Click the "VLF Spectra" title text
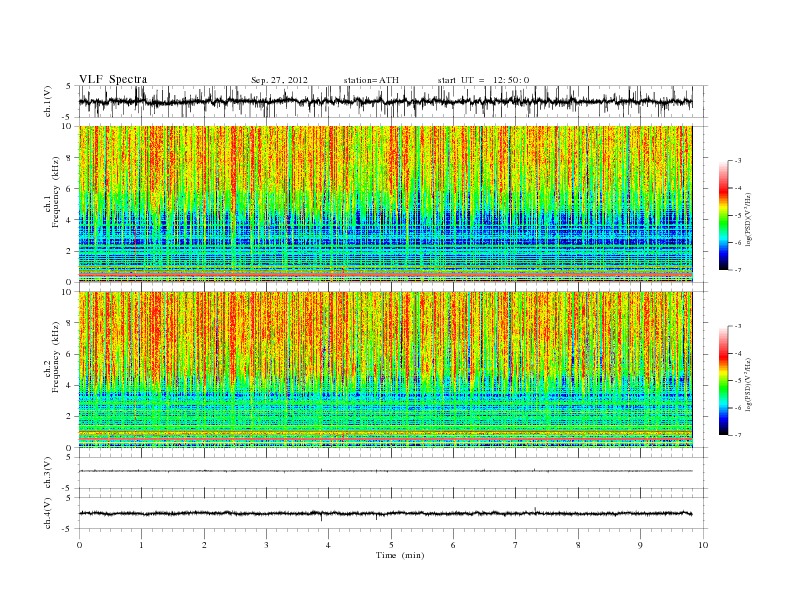 (x=113, y=79)
